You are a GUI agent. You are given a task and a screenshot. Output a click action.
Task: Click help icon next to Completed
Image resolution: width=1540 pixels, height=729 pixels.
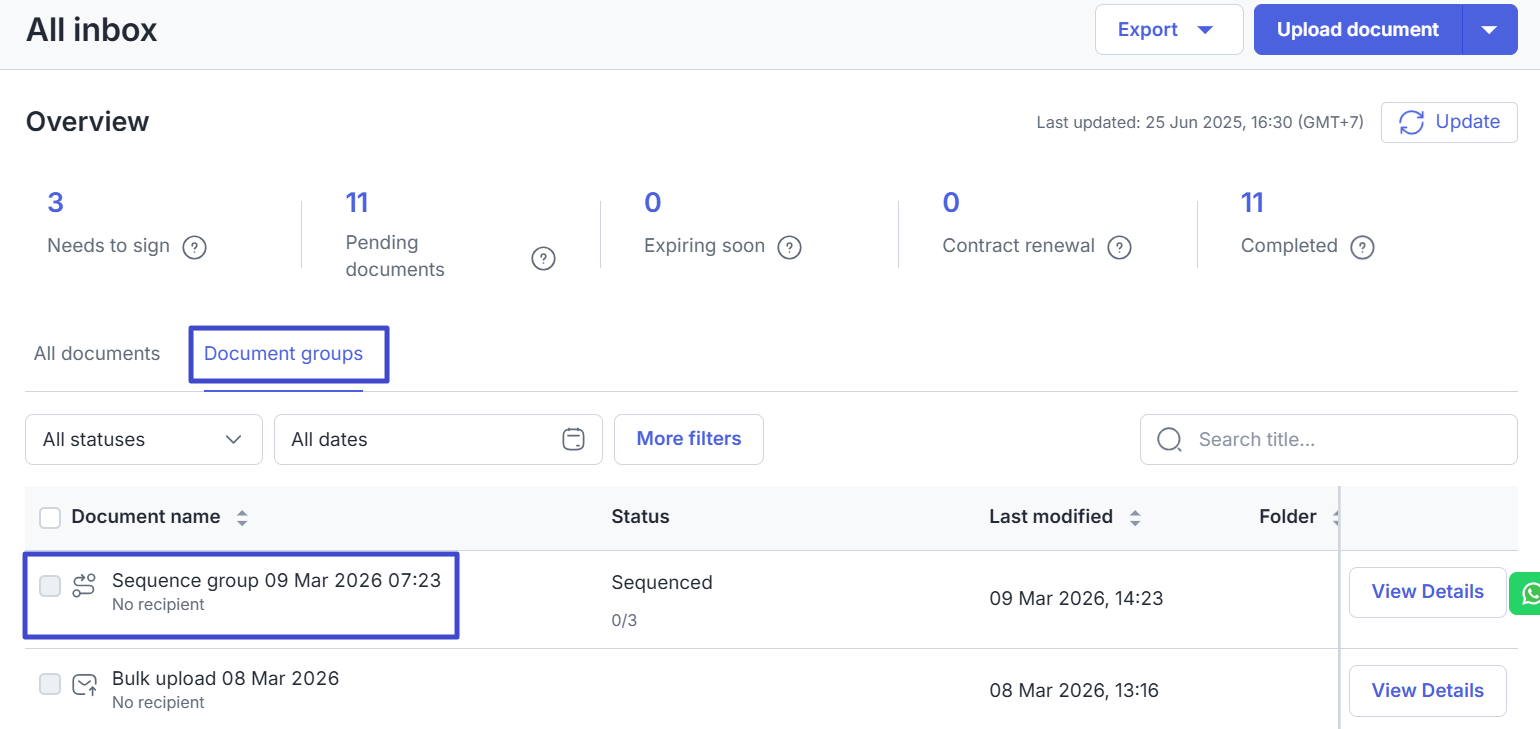pyautogui.click(x=1362, y=247)
